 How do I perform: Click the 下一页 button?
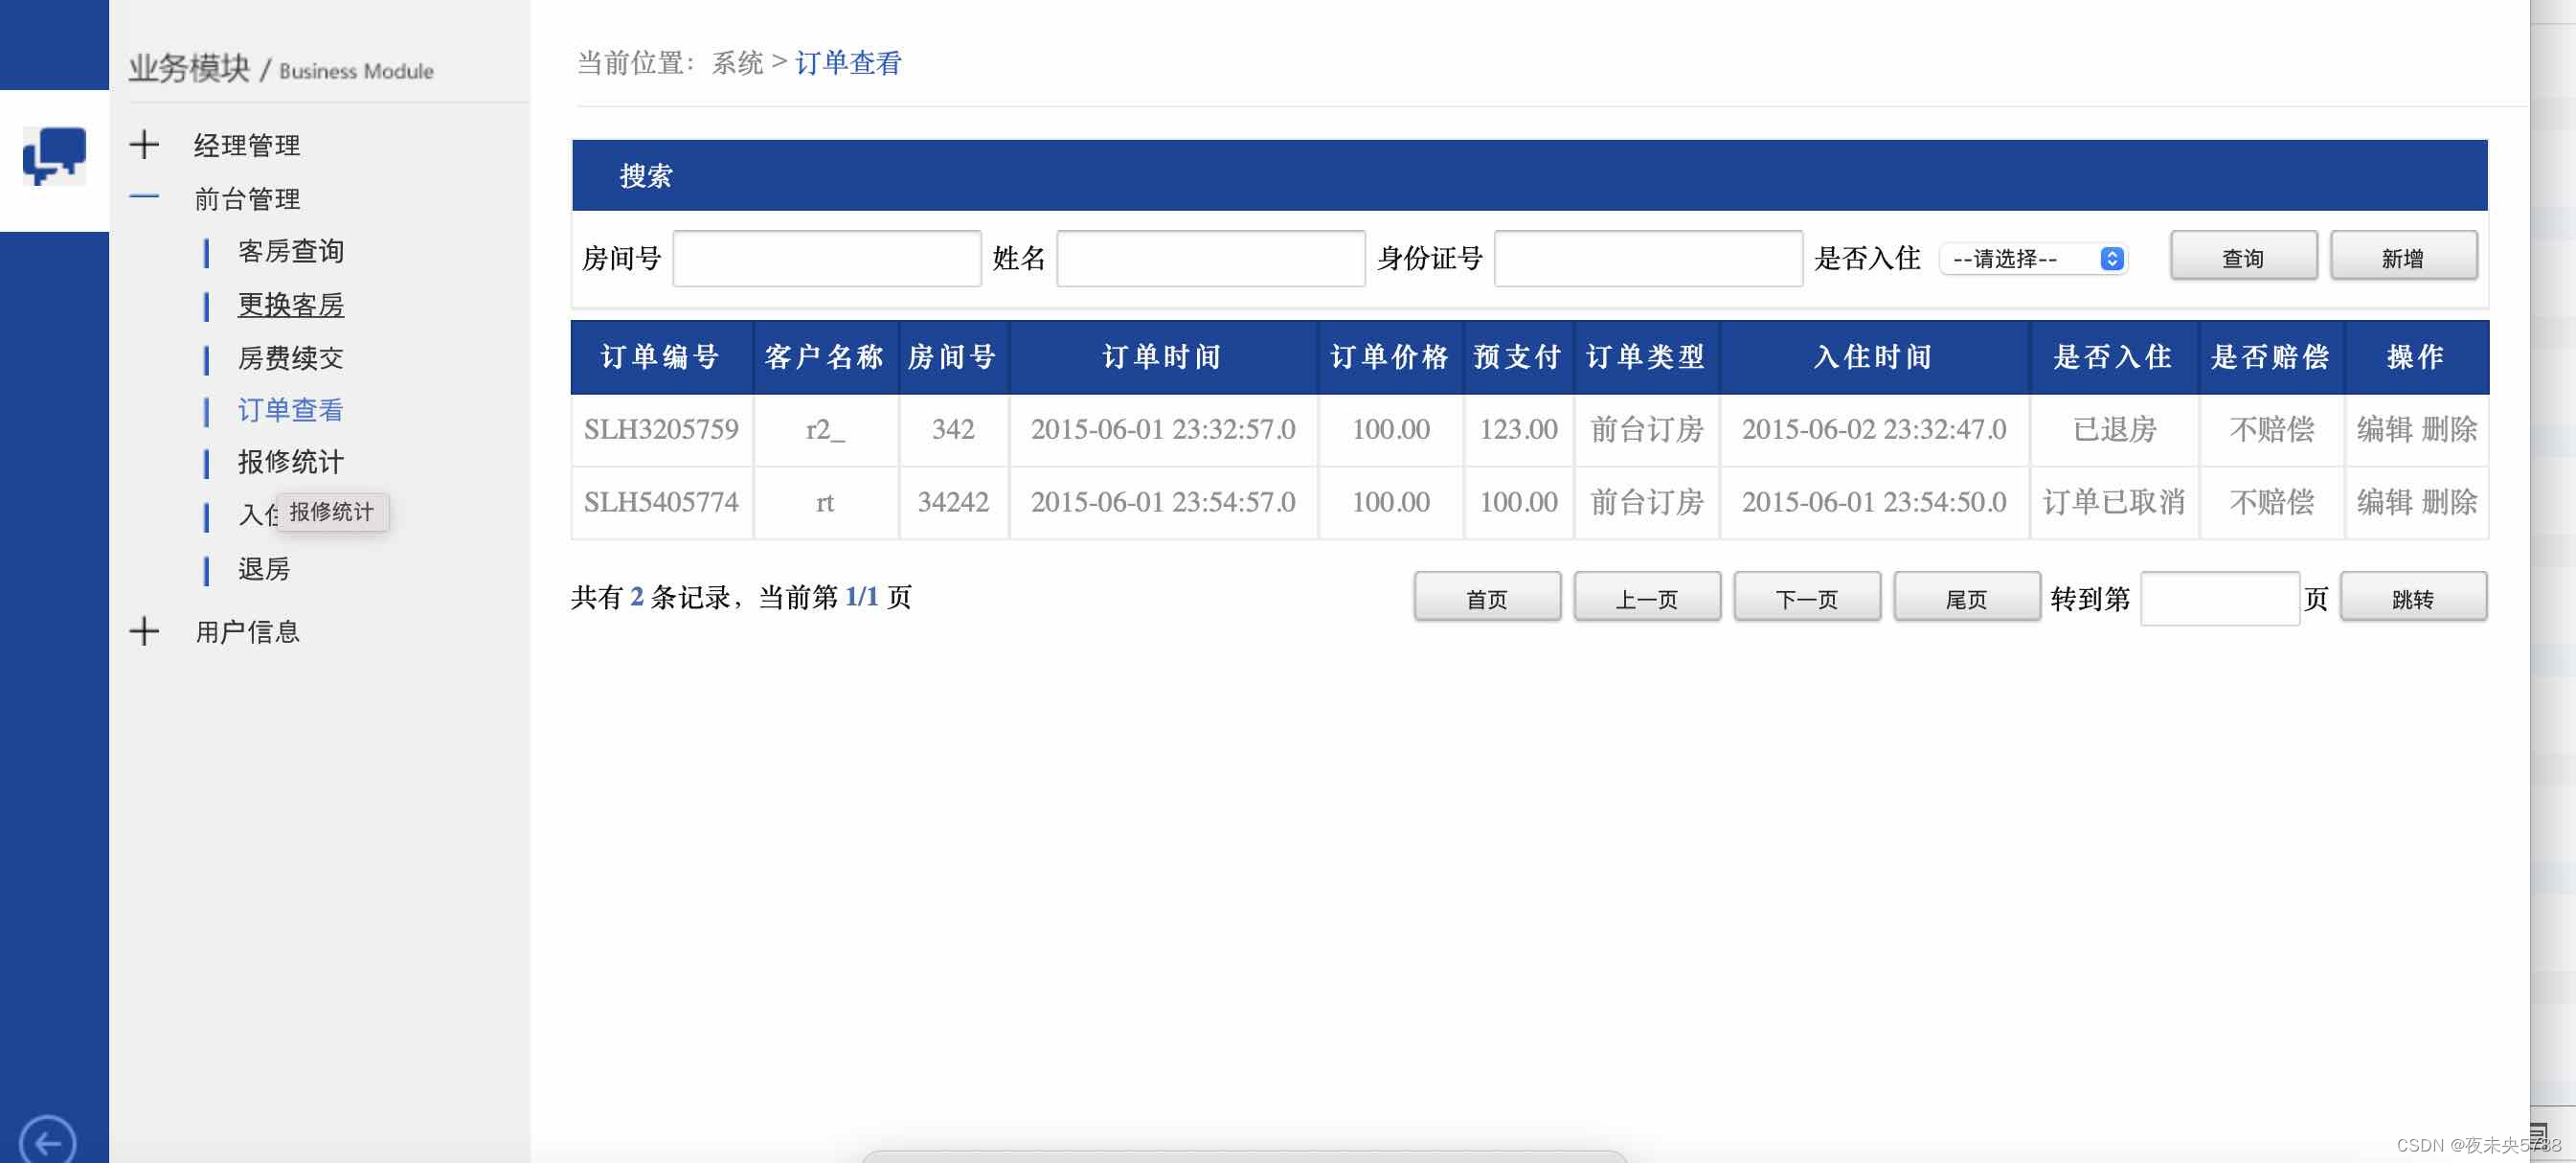pyautogui.click(x=1807, y=598)
